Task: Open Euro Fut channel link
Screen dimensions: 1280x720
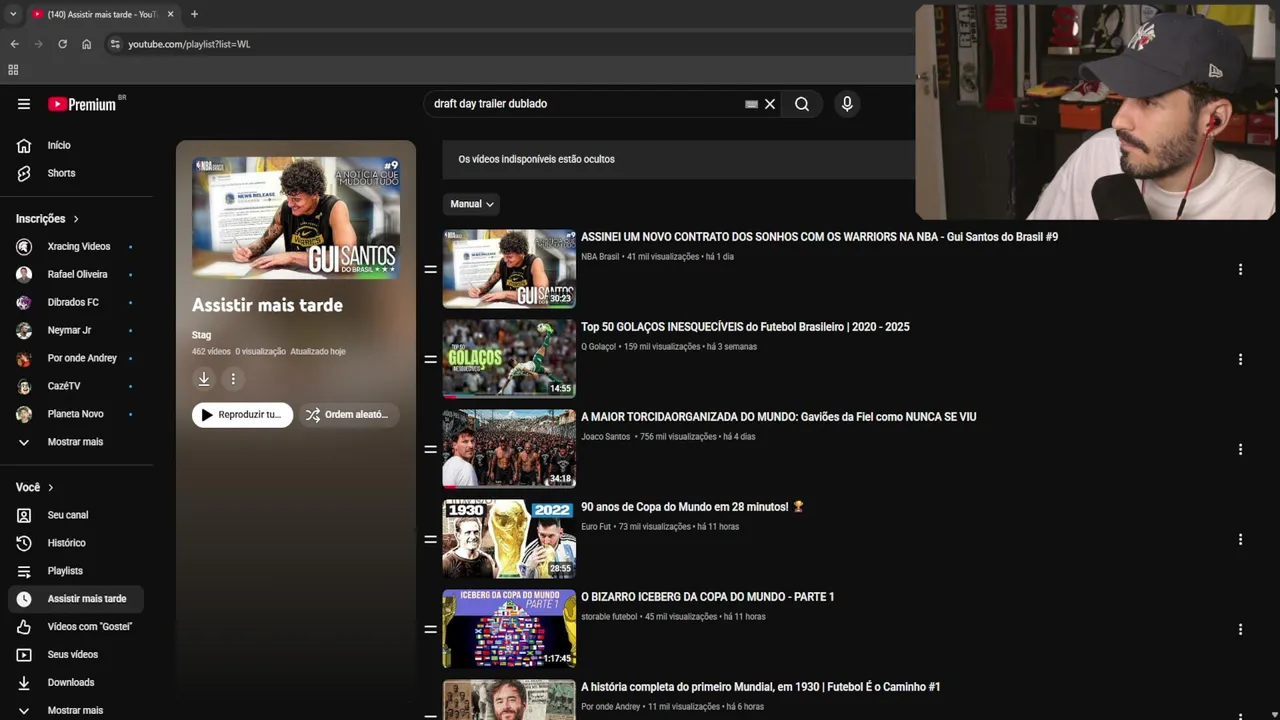Action: tap(596, 527)
